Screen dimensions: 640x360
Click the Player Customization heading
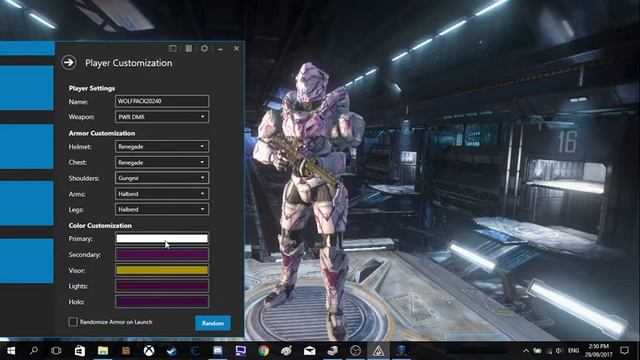(129, 63)
